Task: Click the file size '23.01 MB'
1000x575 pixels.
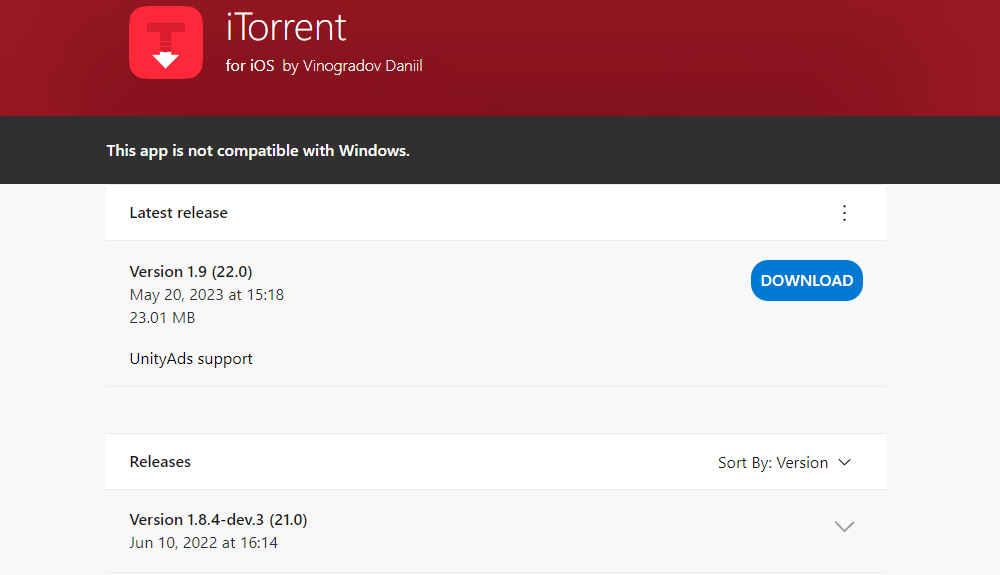Action: [162, 317]
